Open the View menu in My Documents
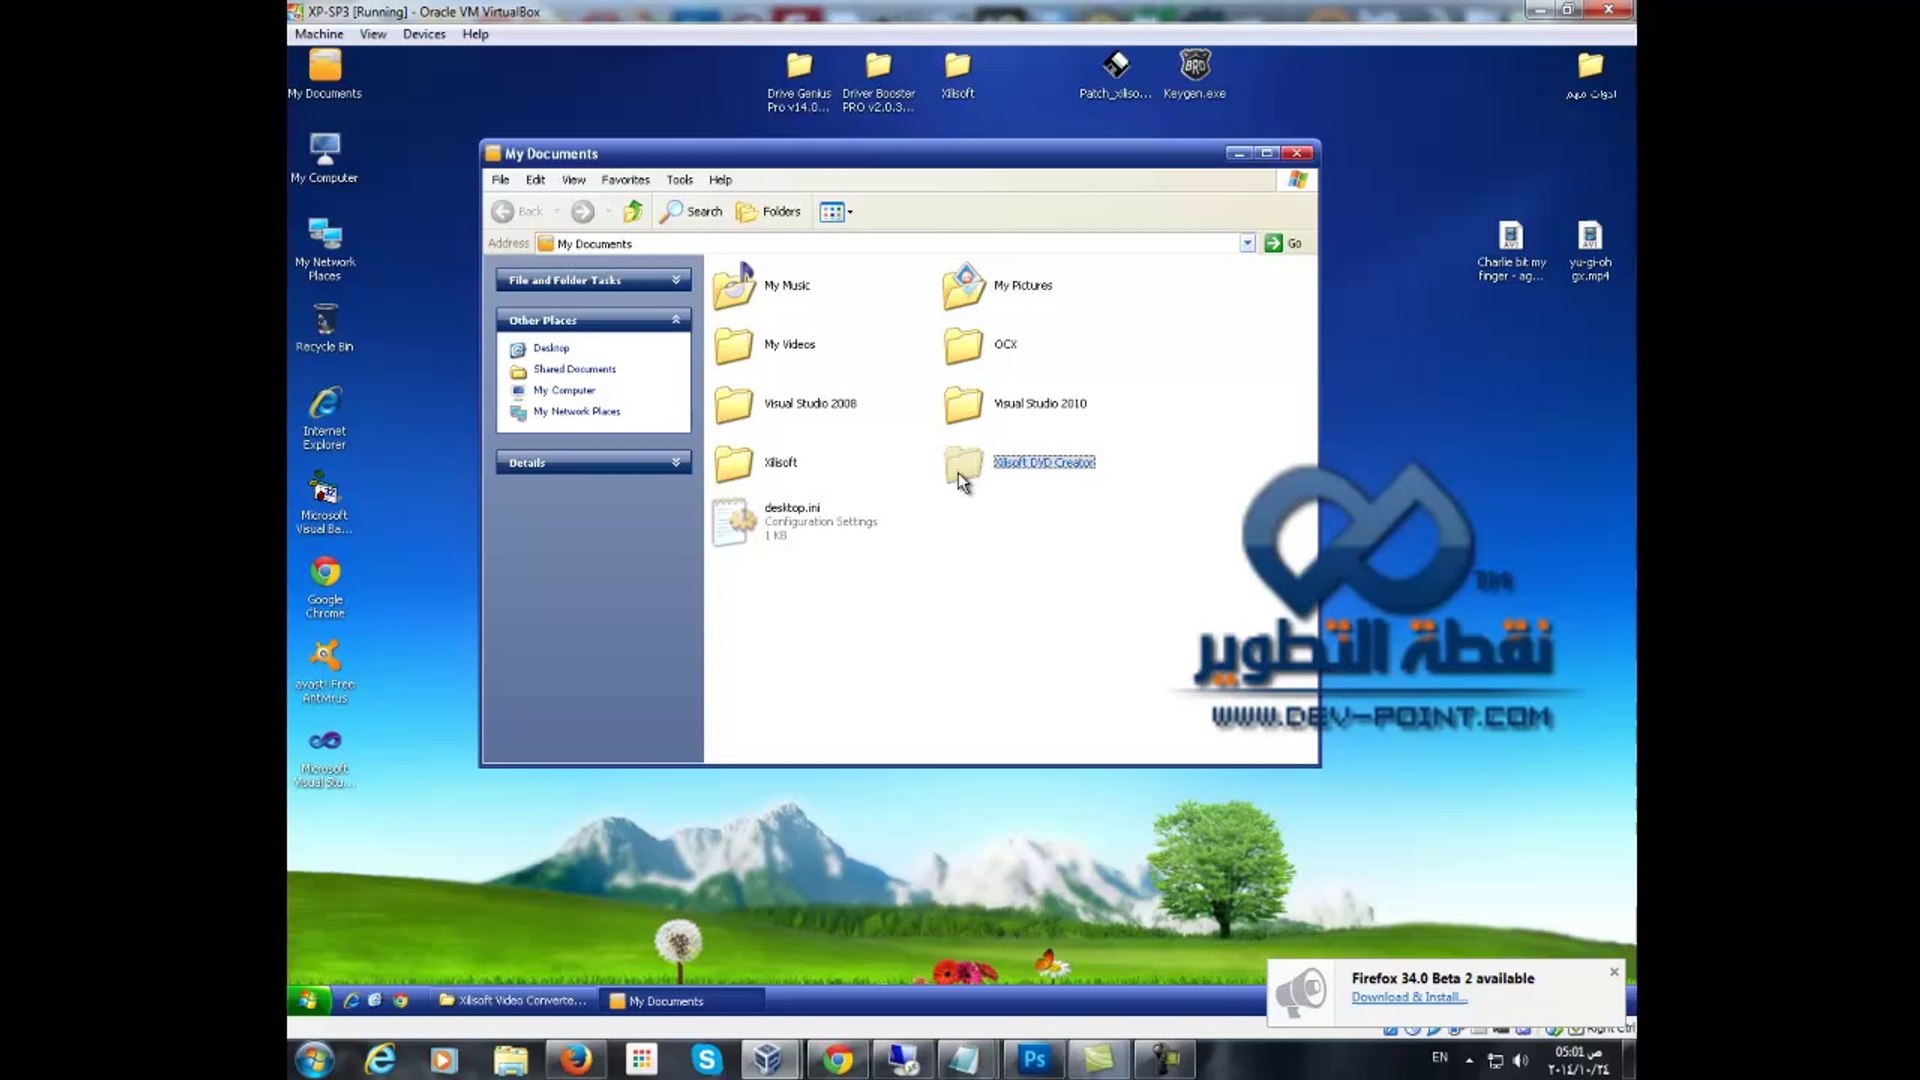The height and width of the screenshot is (1080, 1920). click(x=573, y=180)
